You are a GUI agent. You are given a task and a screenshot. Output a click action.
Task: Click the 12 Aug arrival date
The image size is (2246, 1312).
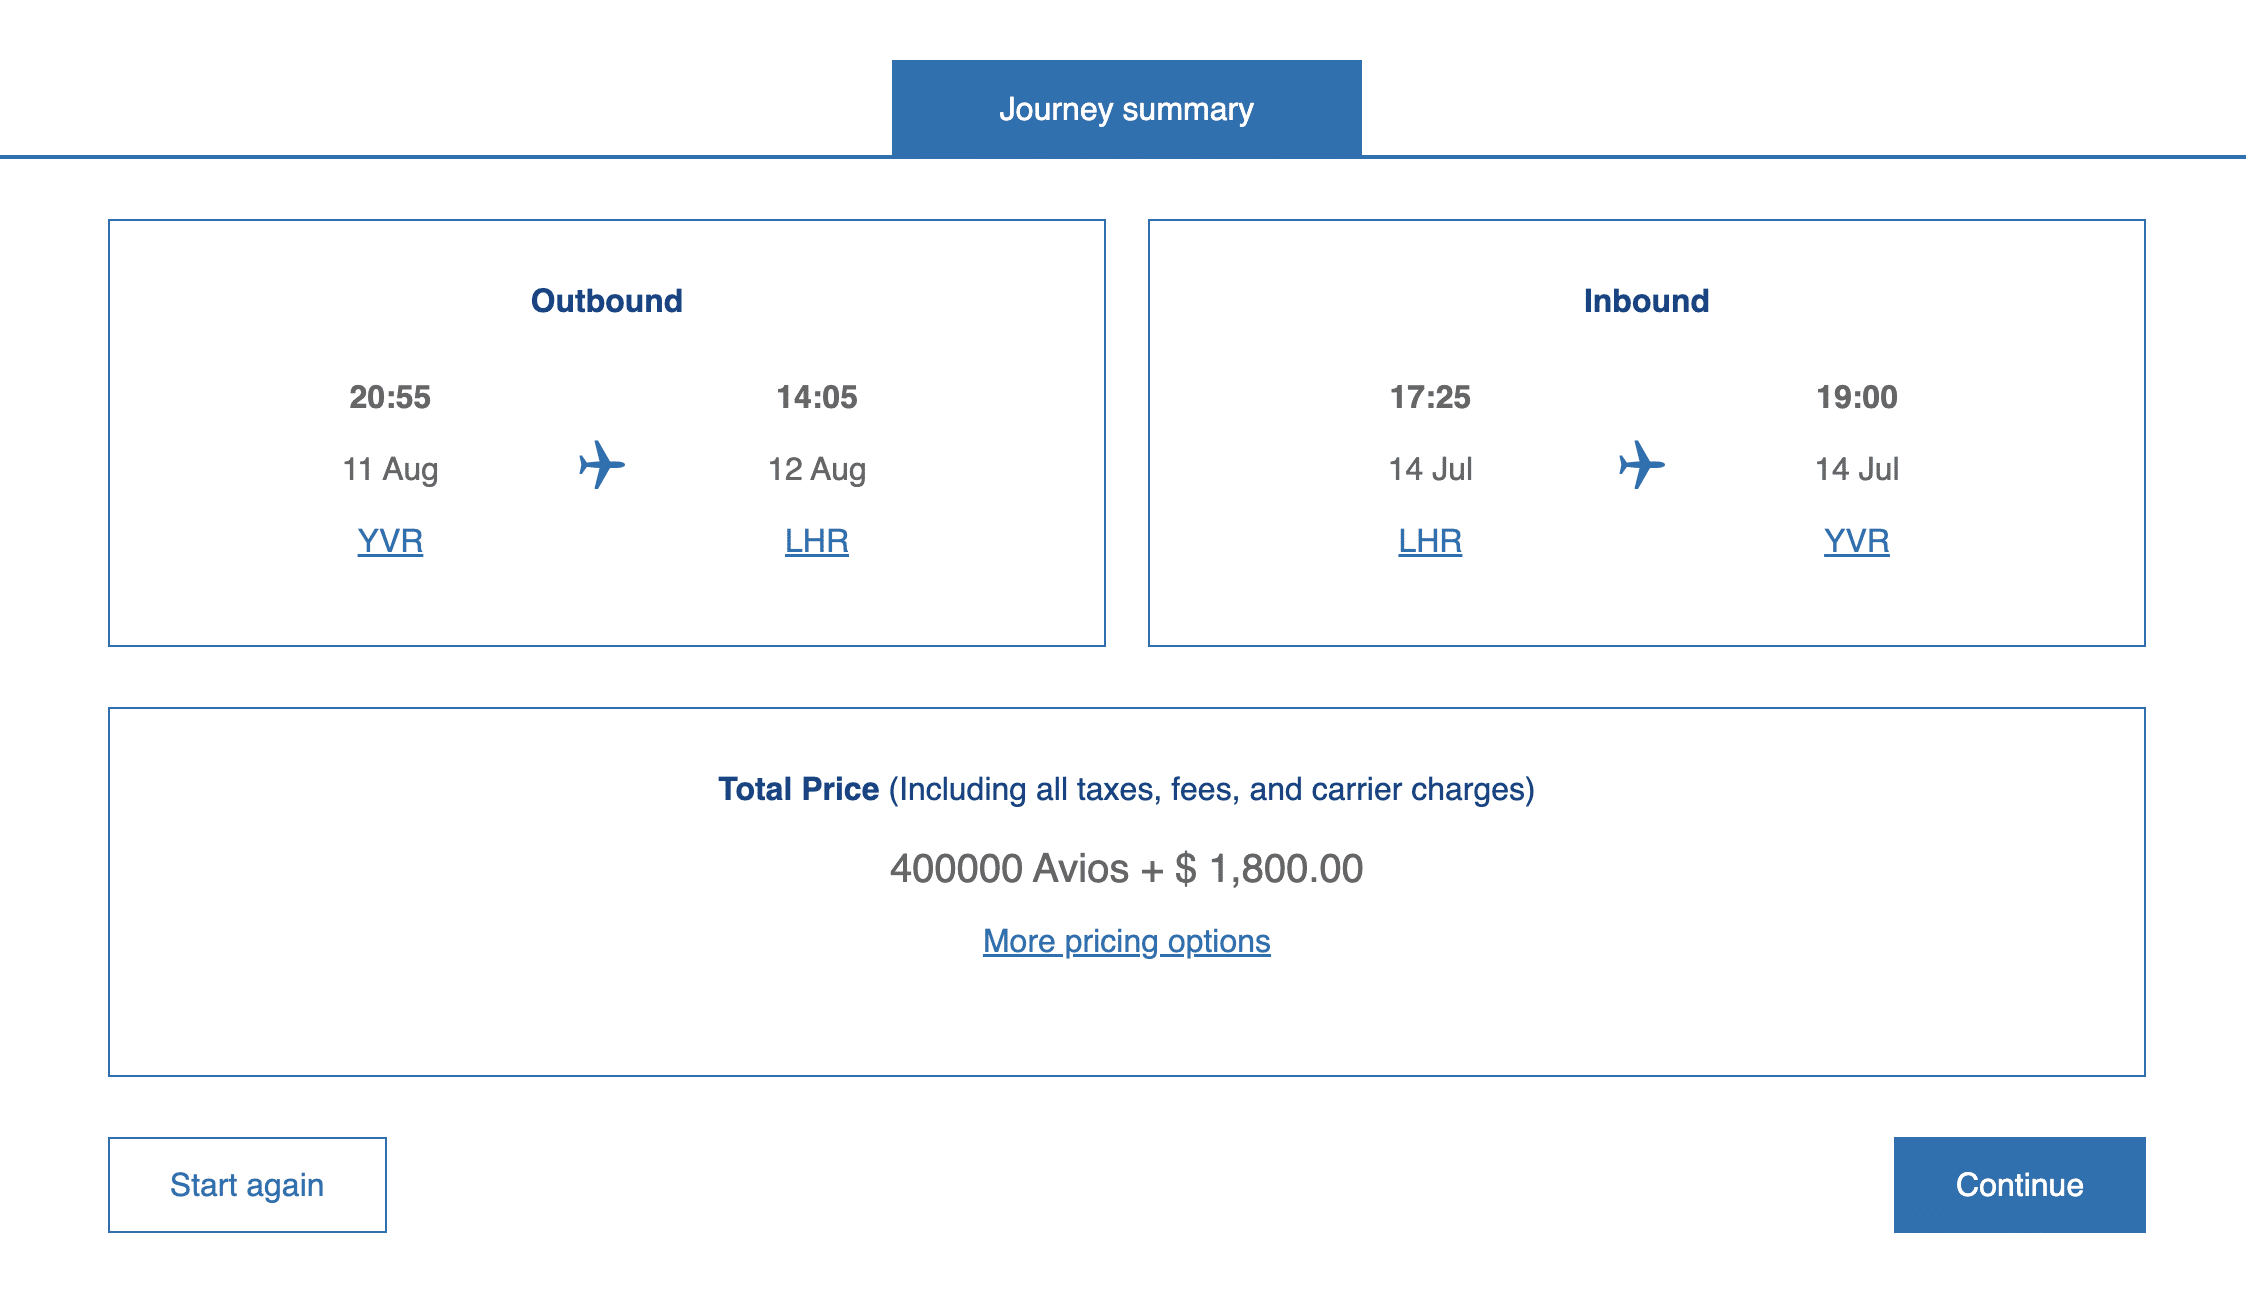[817, 469]
